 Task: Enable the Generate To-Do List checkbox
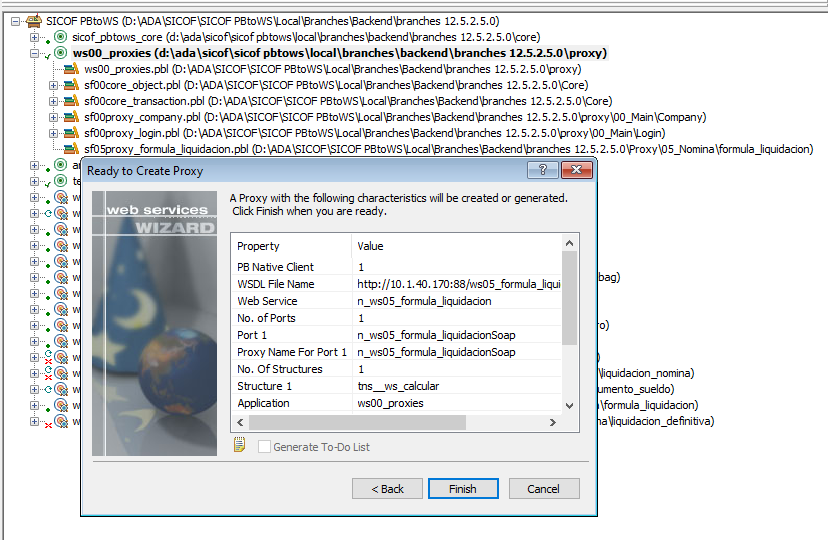(264, 447)
